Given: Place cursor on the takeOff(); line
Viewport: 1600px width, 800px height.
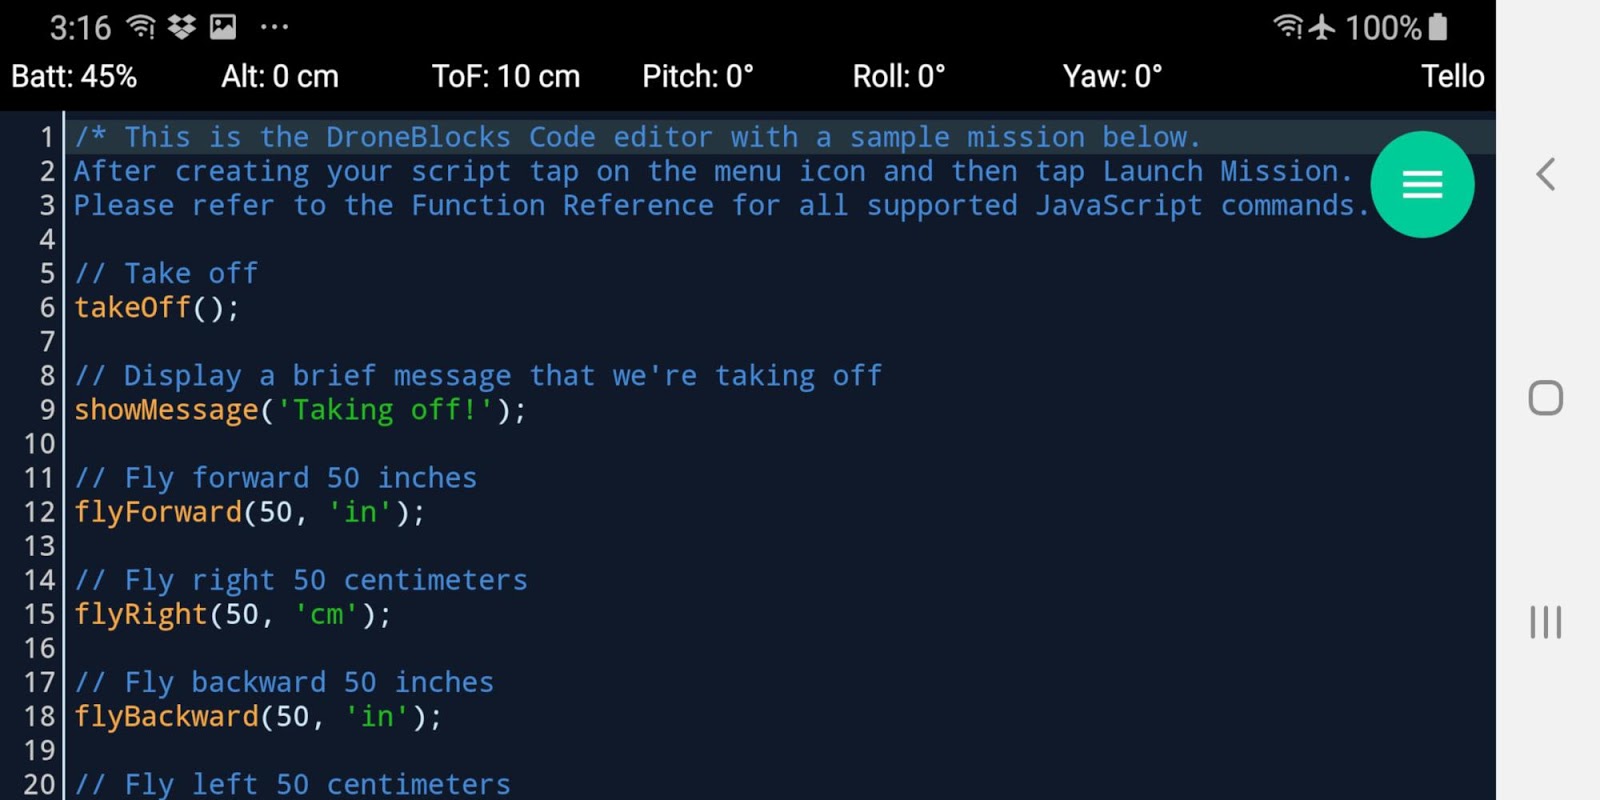Looking at the screenshot, I should pyautogui.click(x=157, y=307).
